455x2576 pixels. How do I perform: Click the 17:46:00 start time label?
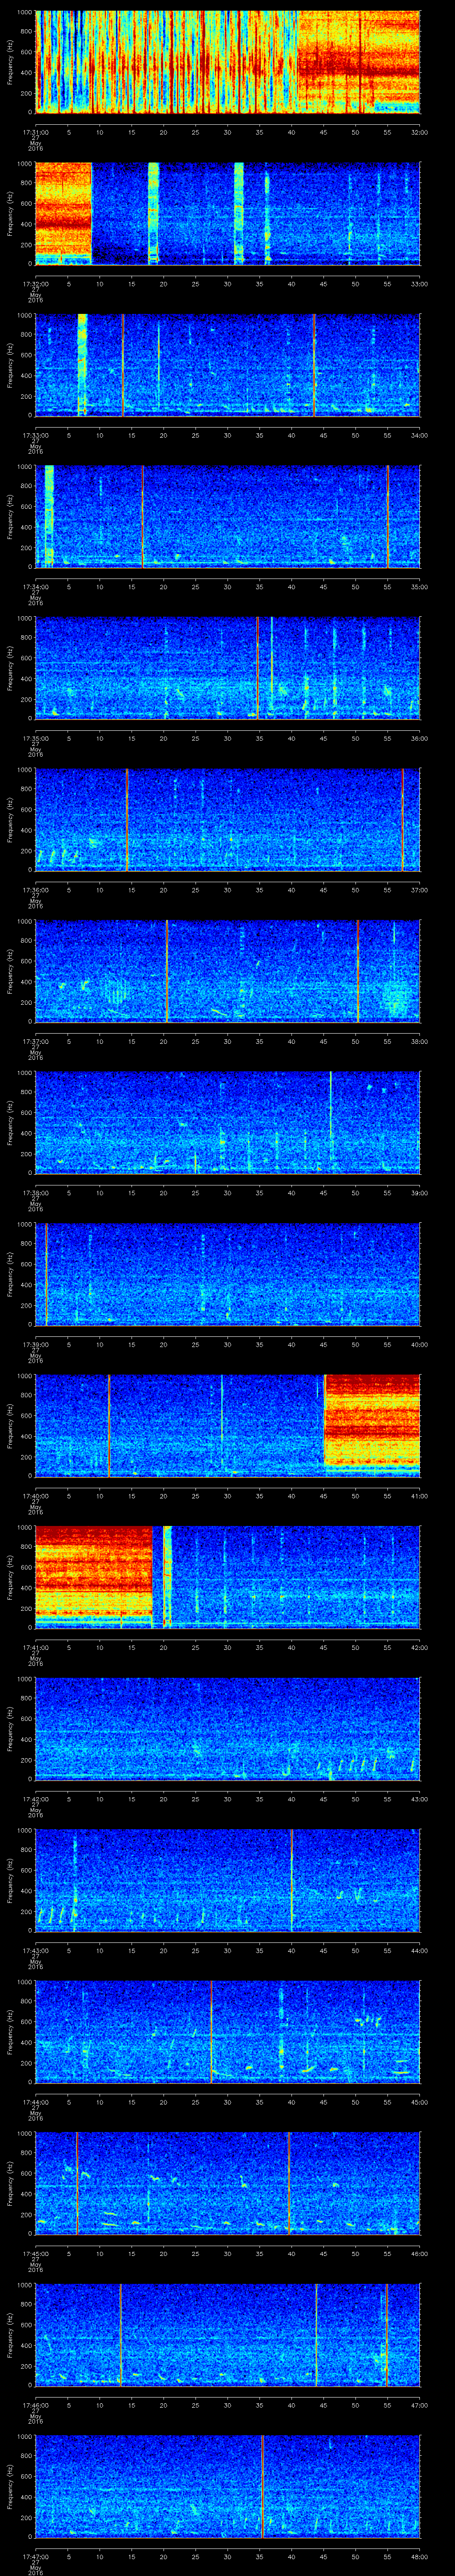[x=36, y=2405]
